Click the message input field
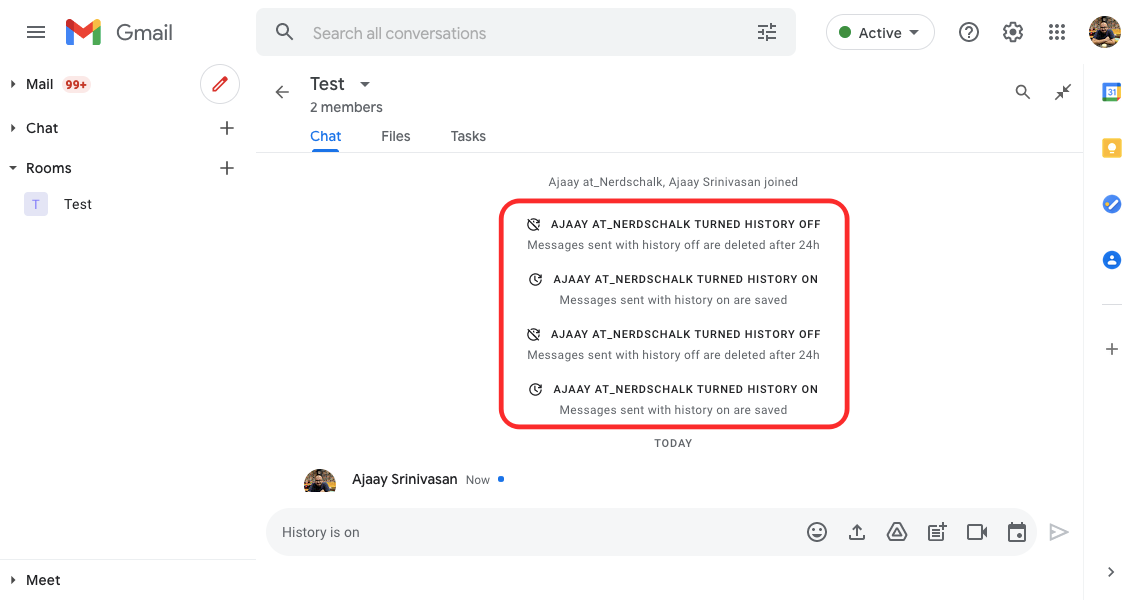1139x600 pixels. coord(530,532)
